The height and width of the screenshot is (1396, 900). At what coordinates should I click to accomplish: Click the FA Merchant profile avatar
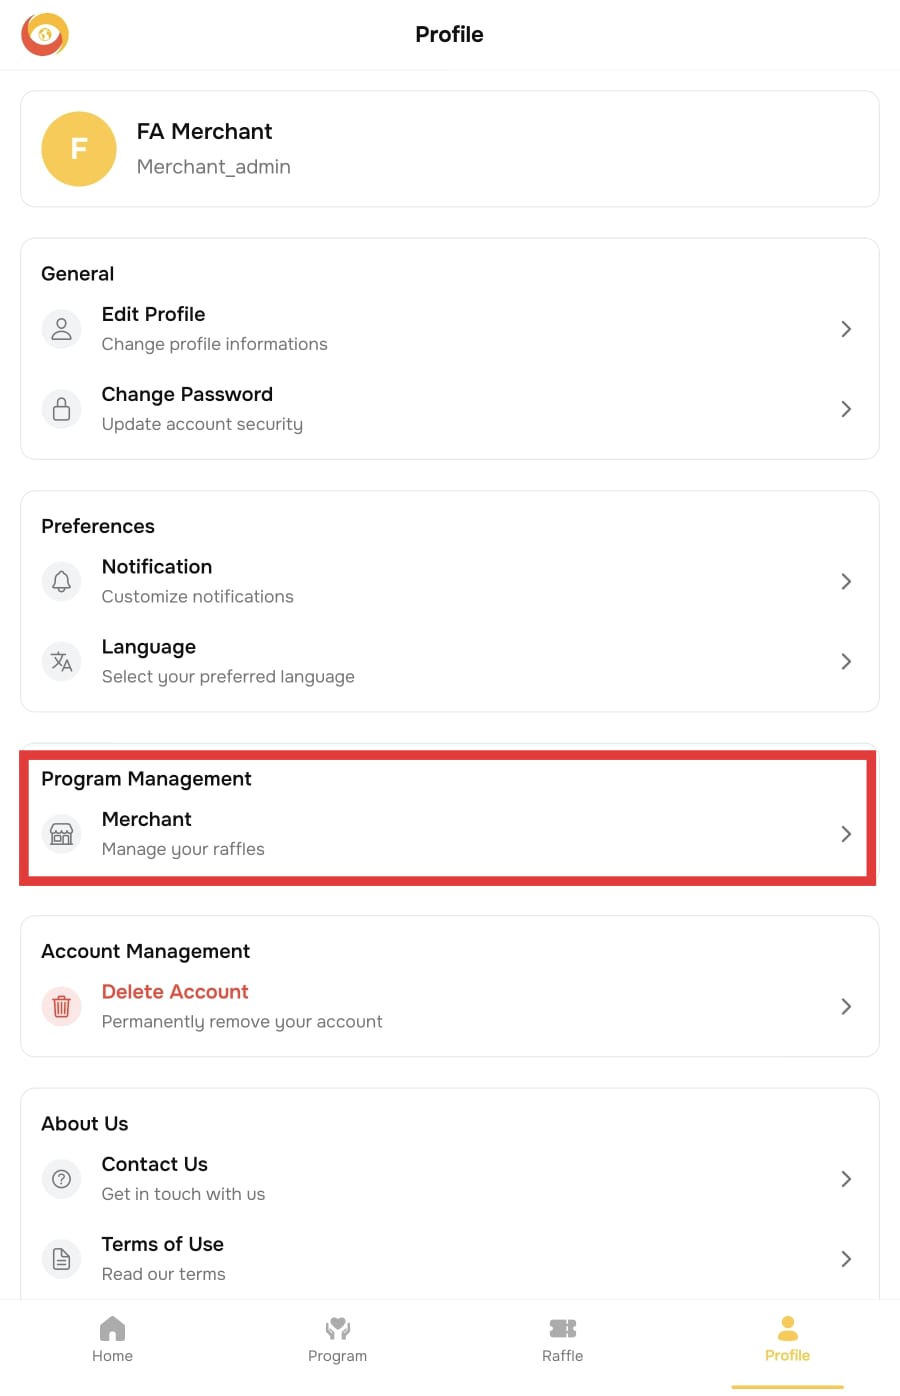tap(79, 149)
